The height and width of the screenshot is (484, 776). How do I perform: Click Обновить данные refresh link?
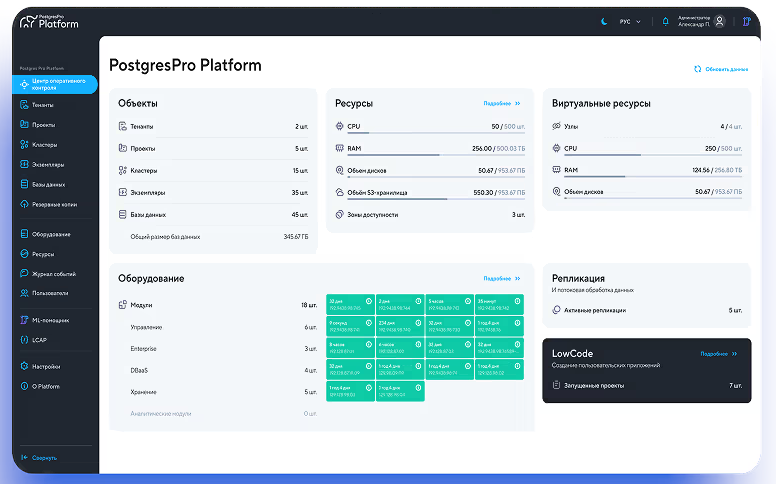tap(721, 69)
